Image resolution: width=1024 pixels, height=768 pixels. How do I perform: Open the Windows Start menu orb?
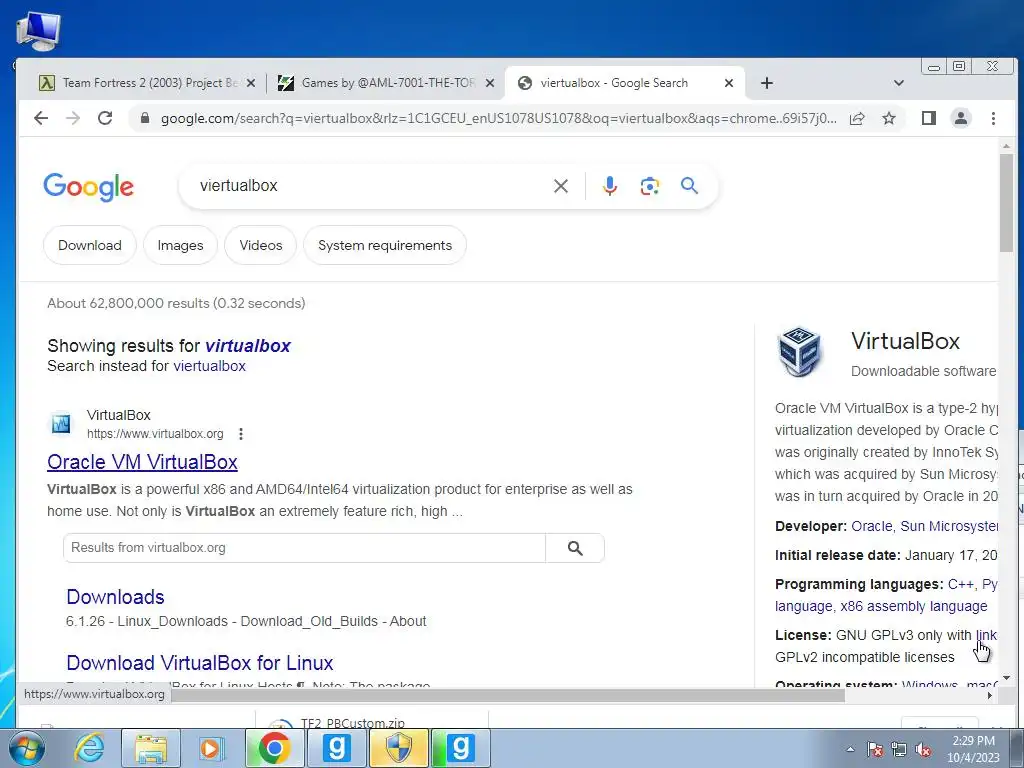(x=26, y=748)
